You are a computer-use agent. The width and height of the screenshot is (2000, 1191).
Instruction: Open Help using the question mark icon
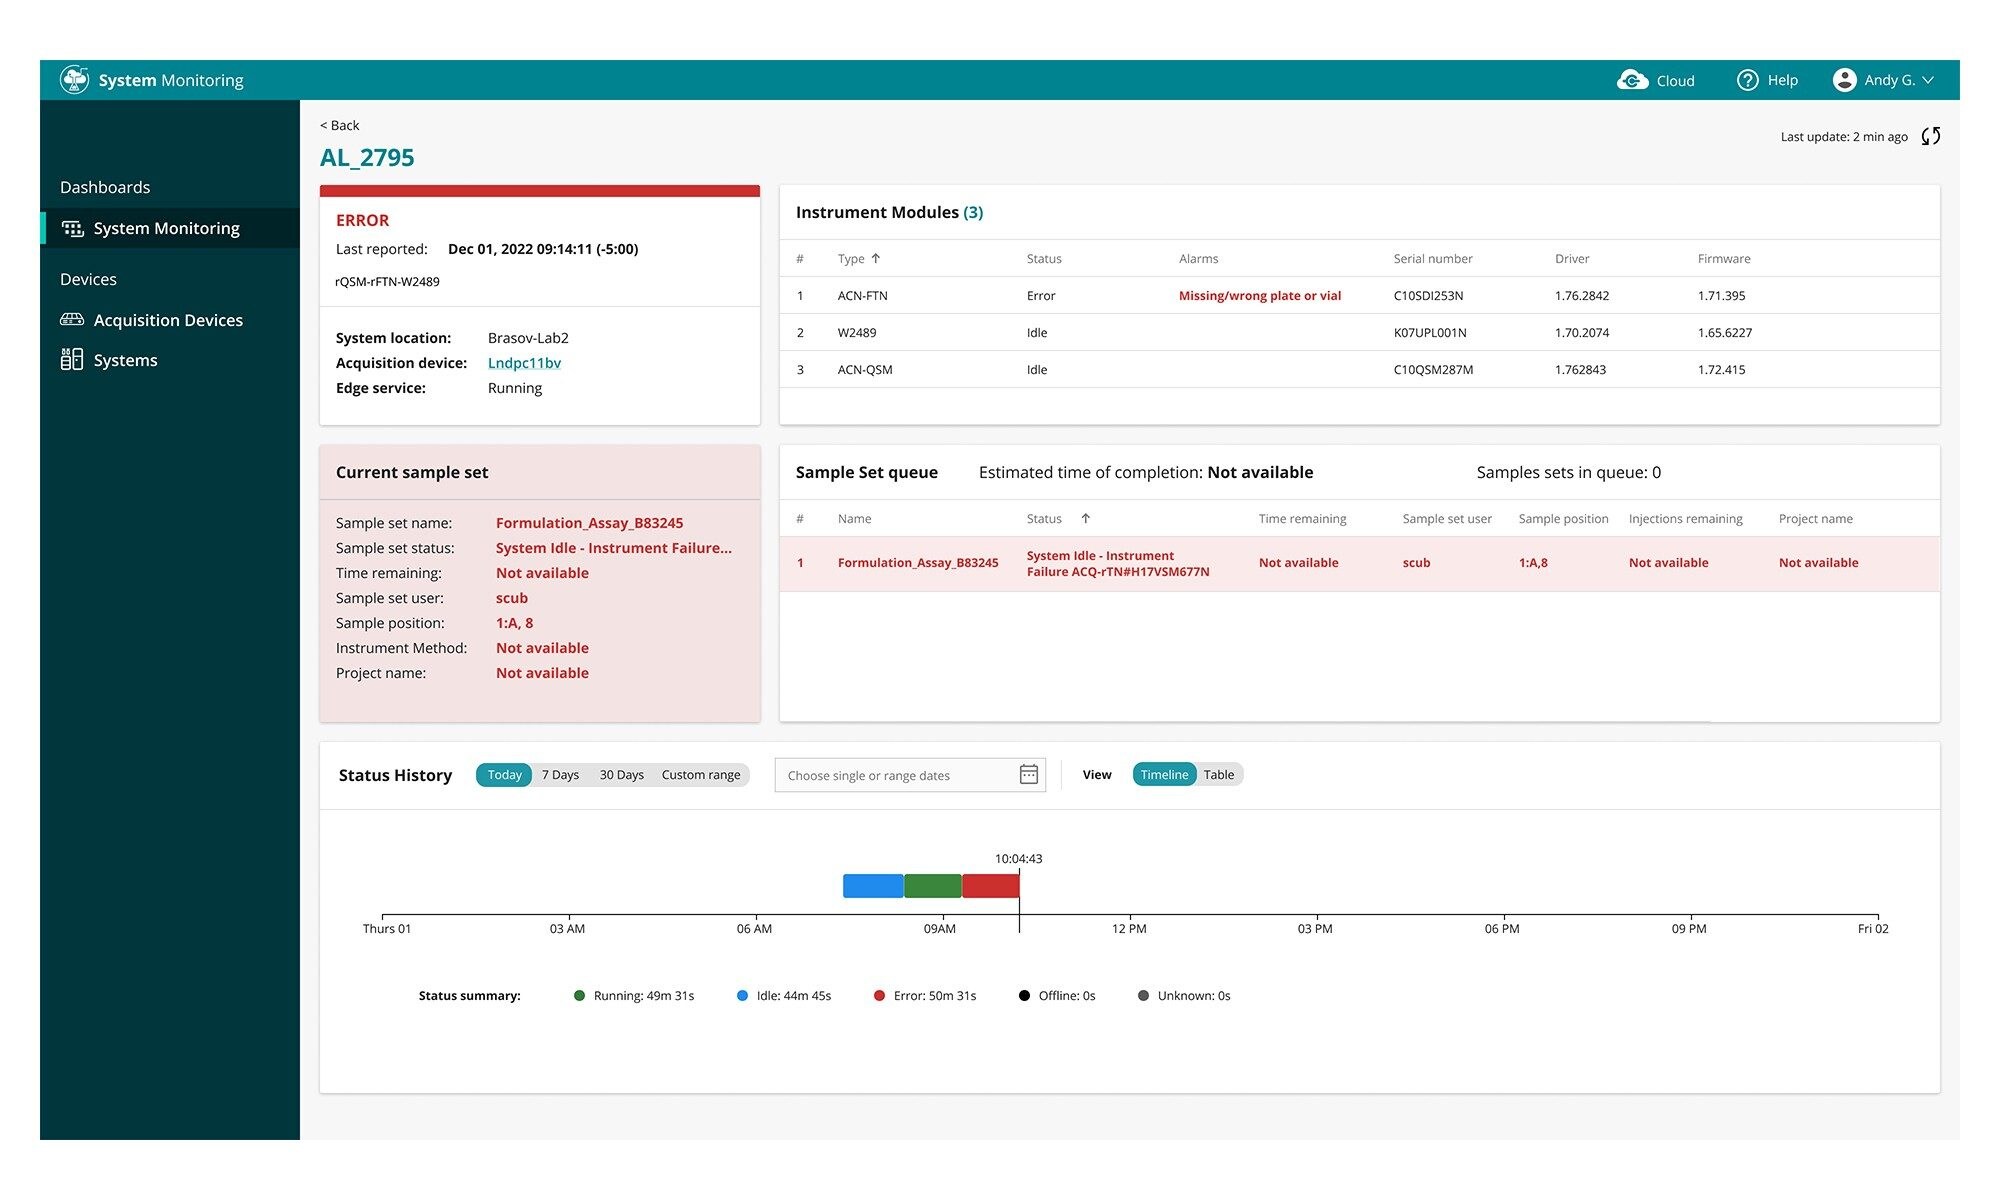1747,80
